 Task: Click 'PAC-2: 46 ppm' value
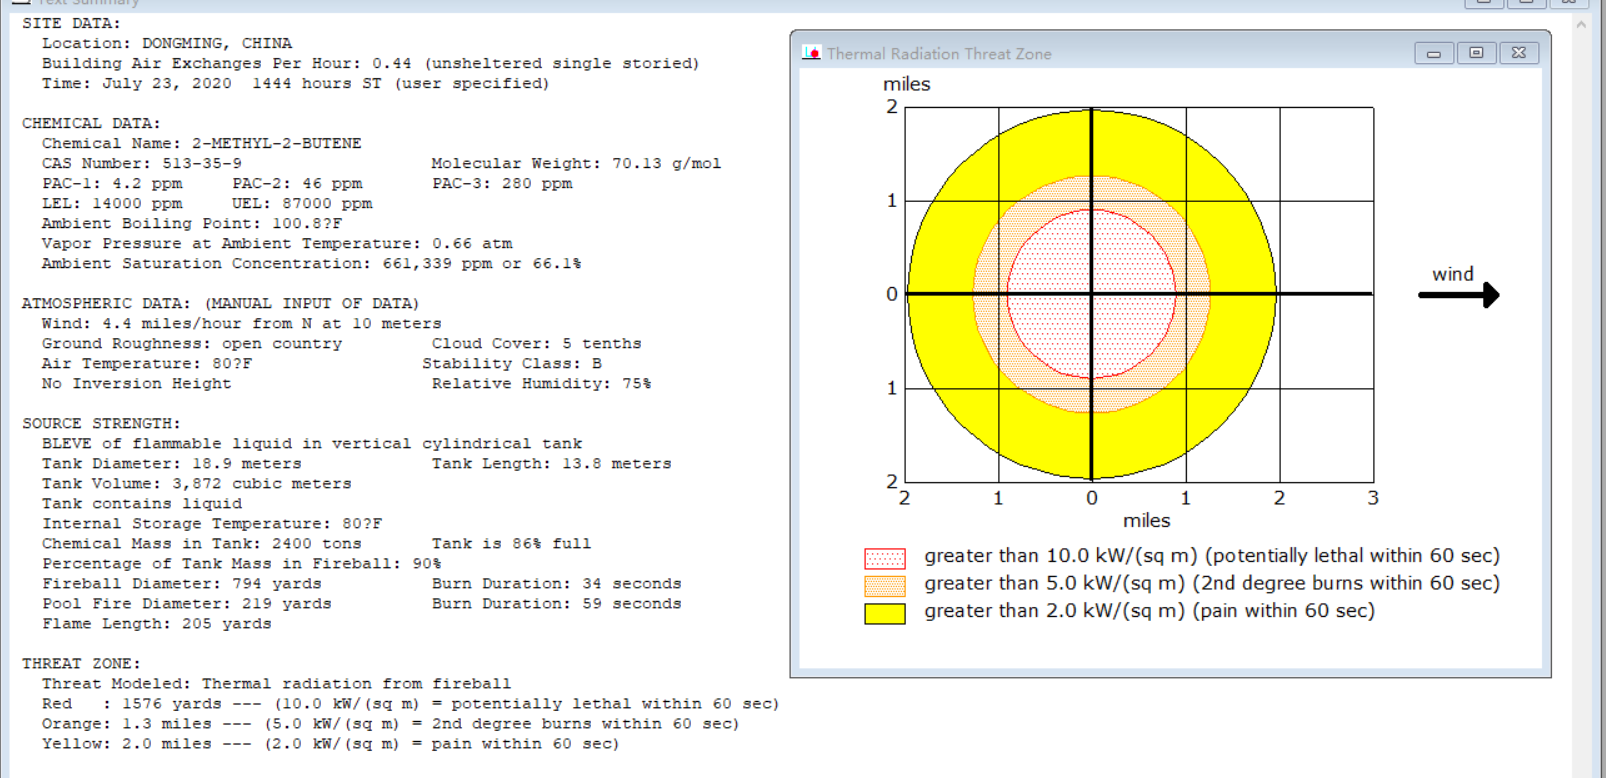click(297, 183)
